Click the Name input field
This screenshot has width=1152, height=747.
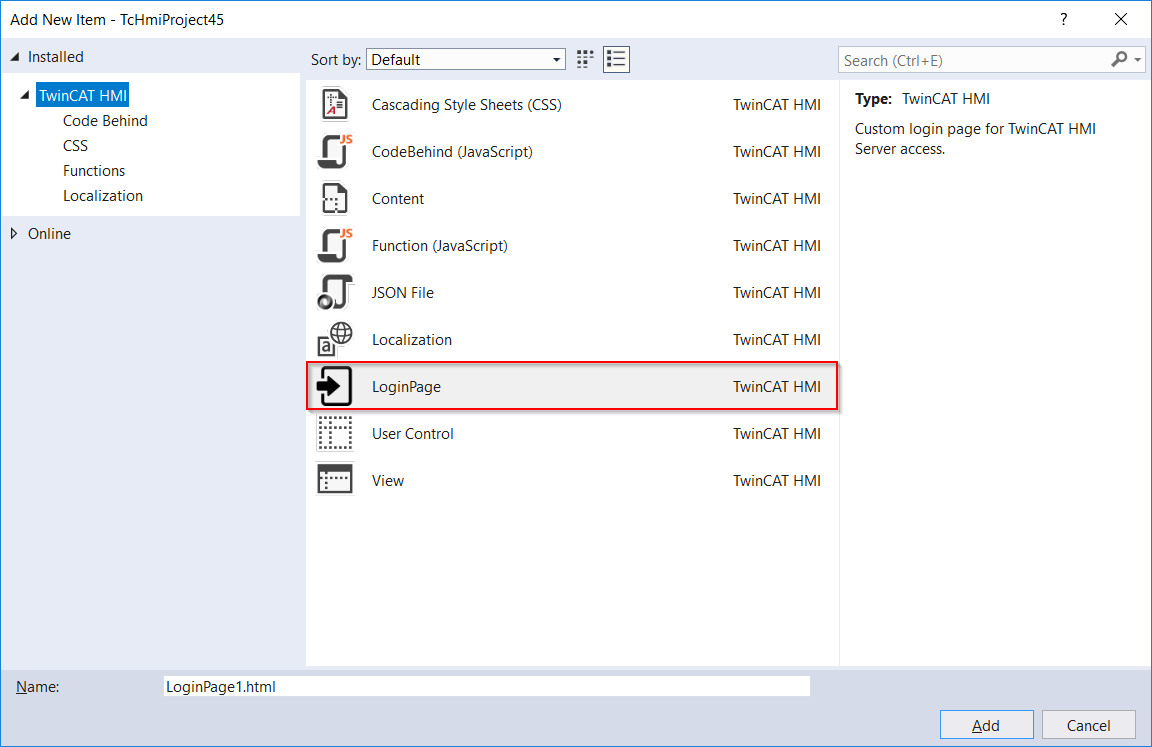pyautogui.click(x=486, y=686)
